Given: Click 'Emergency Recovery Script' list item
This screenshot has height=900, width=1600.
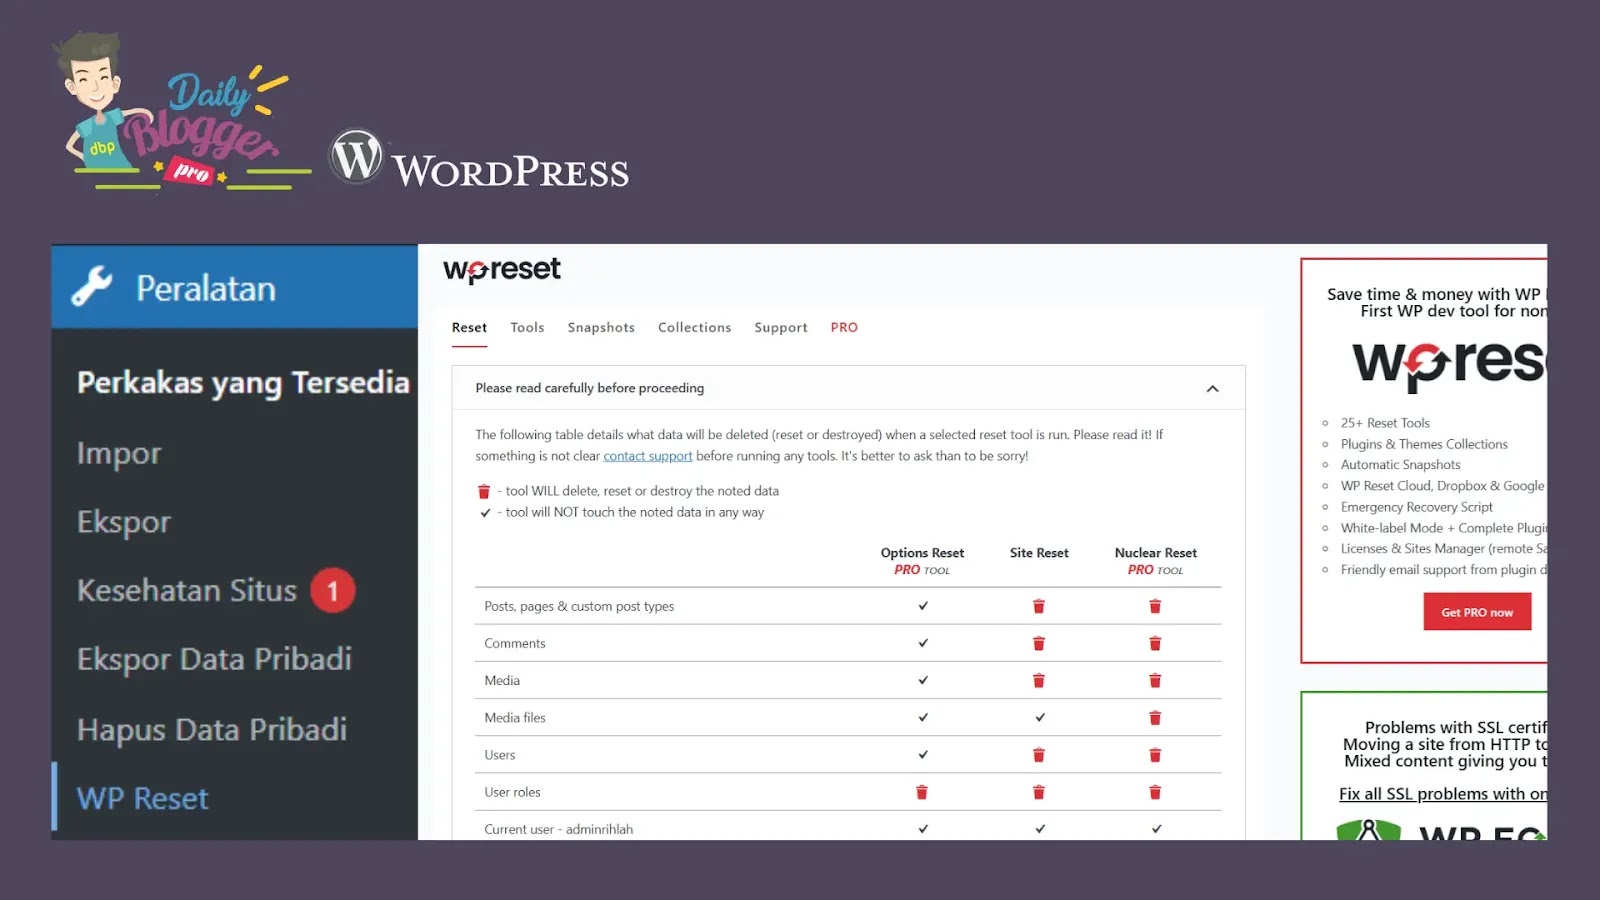Looking at the screenshot, I should pos(1416,507).
